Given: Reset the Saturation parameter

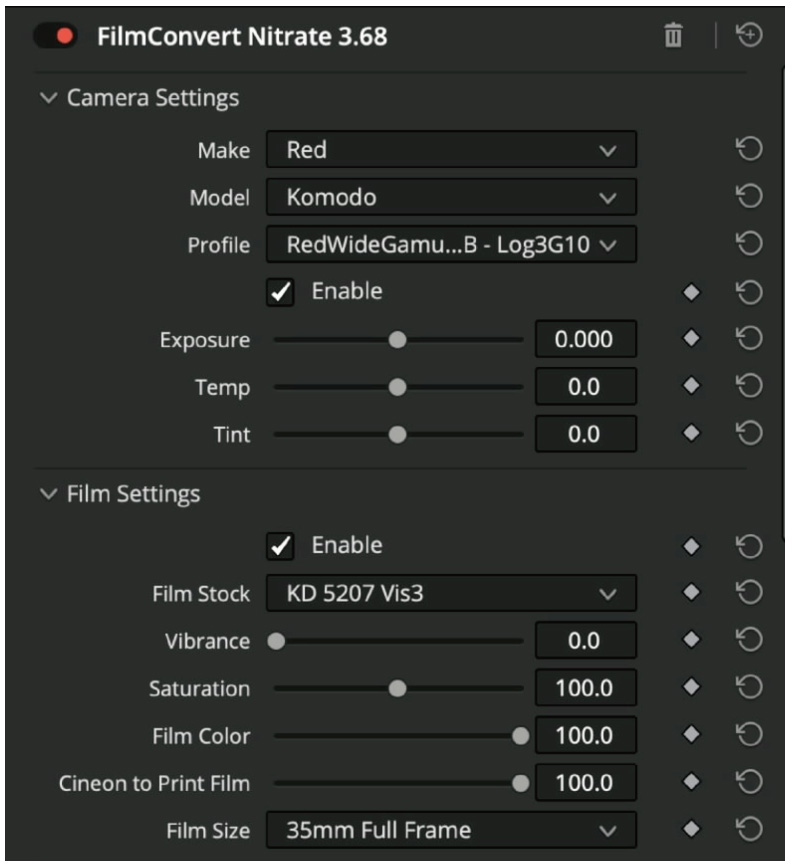Looking at the screenshot, I should [x=749, y=688].
